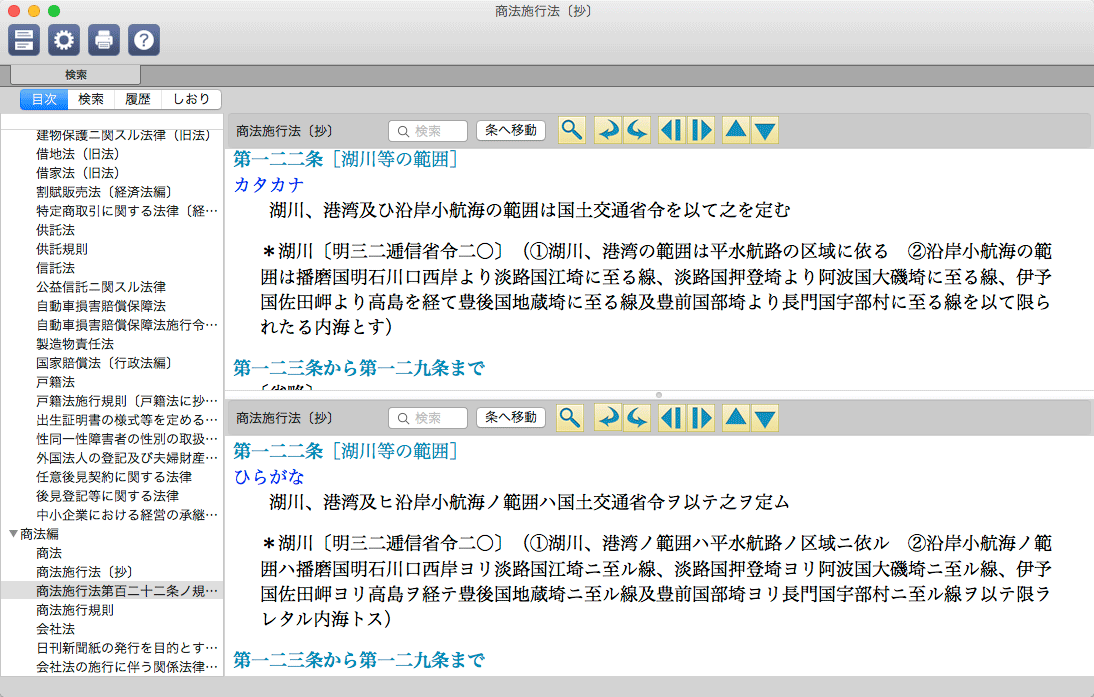This screenshot has height=697, width=1094.
Task: Select the 目次 tab
Action: pos(44,99)
